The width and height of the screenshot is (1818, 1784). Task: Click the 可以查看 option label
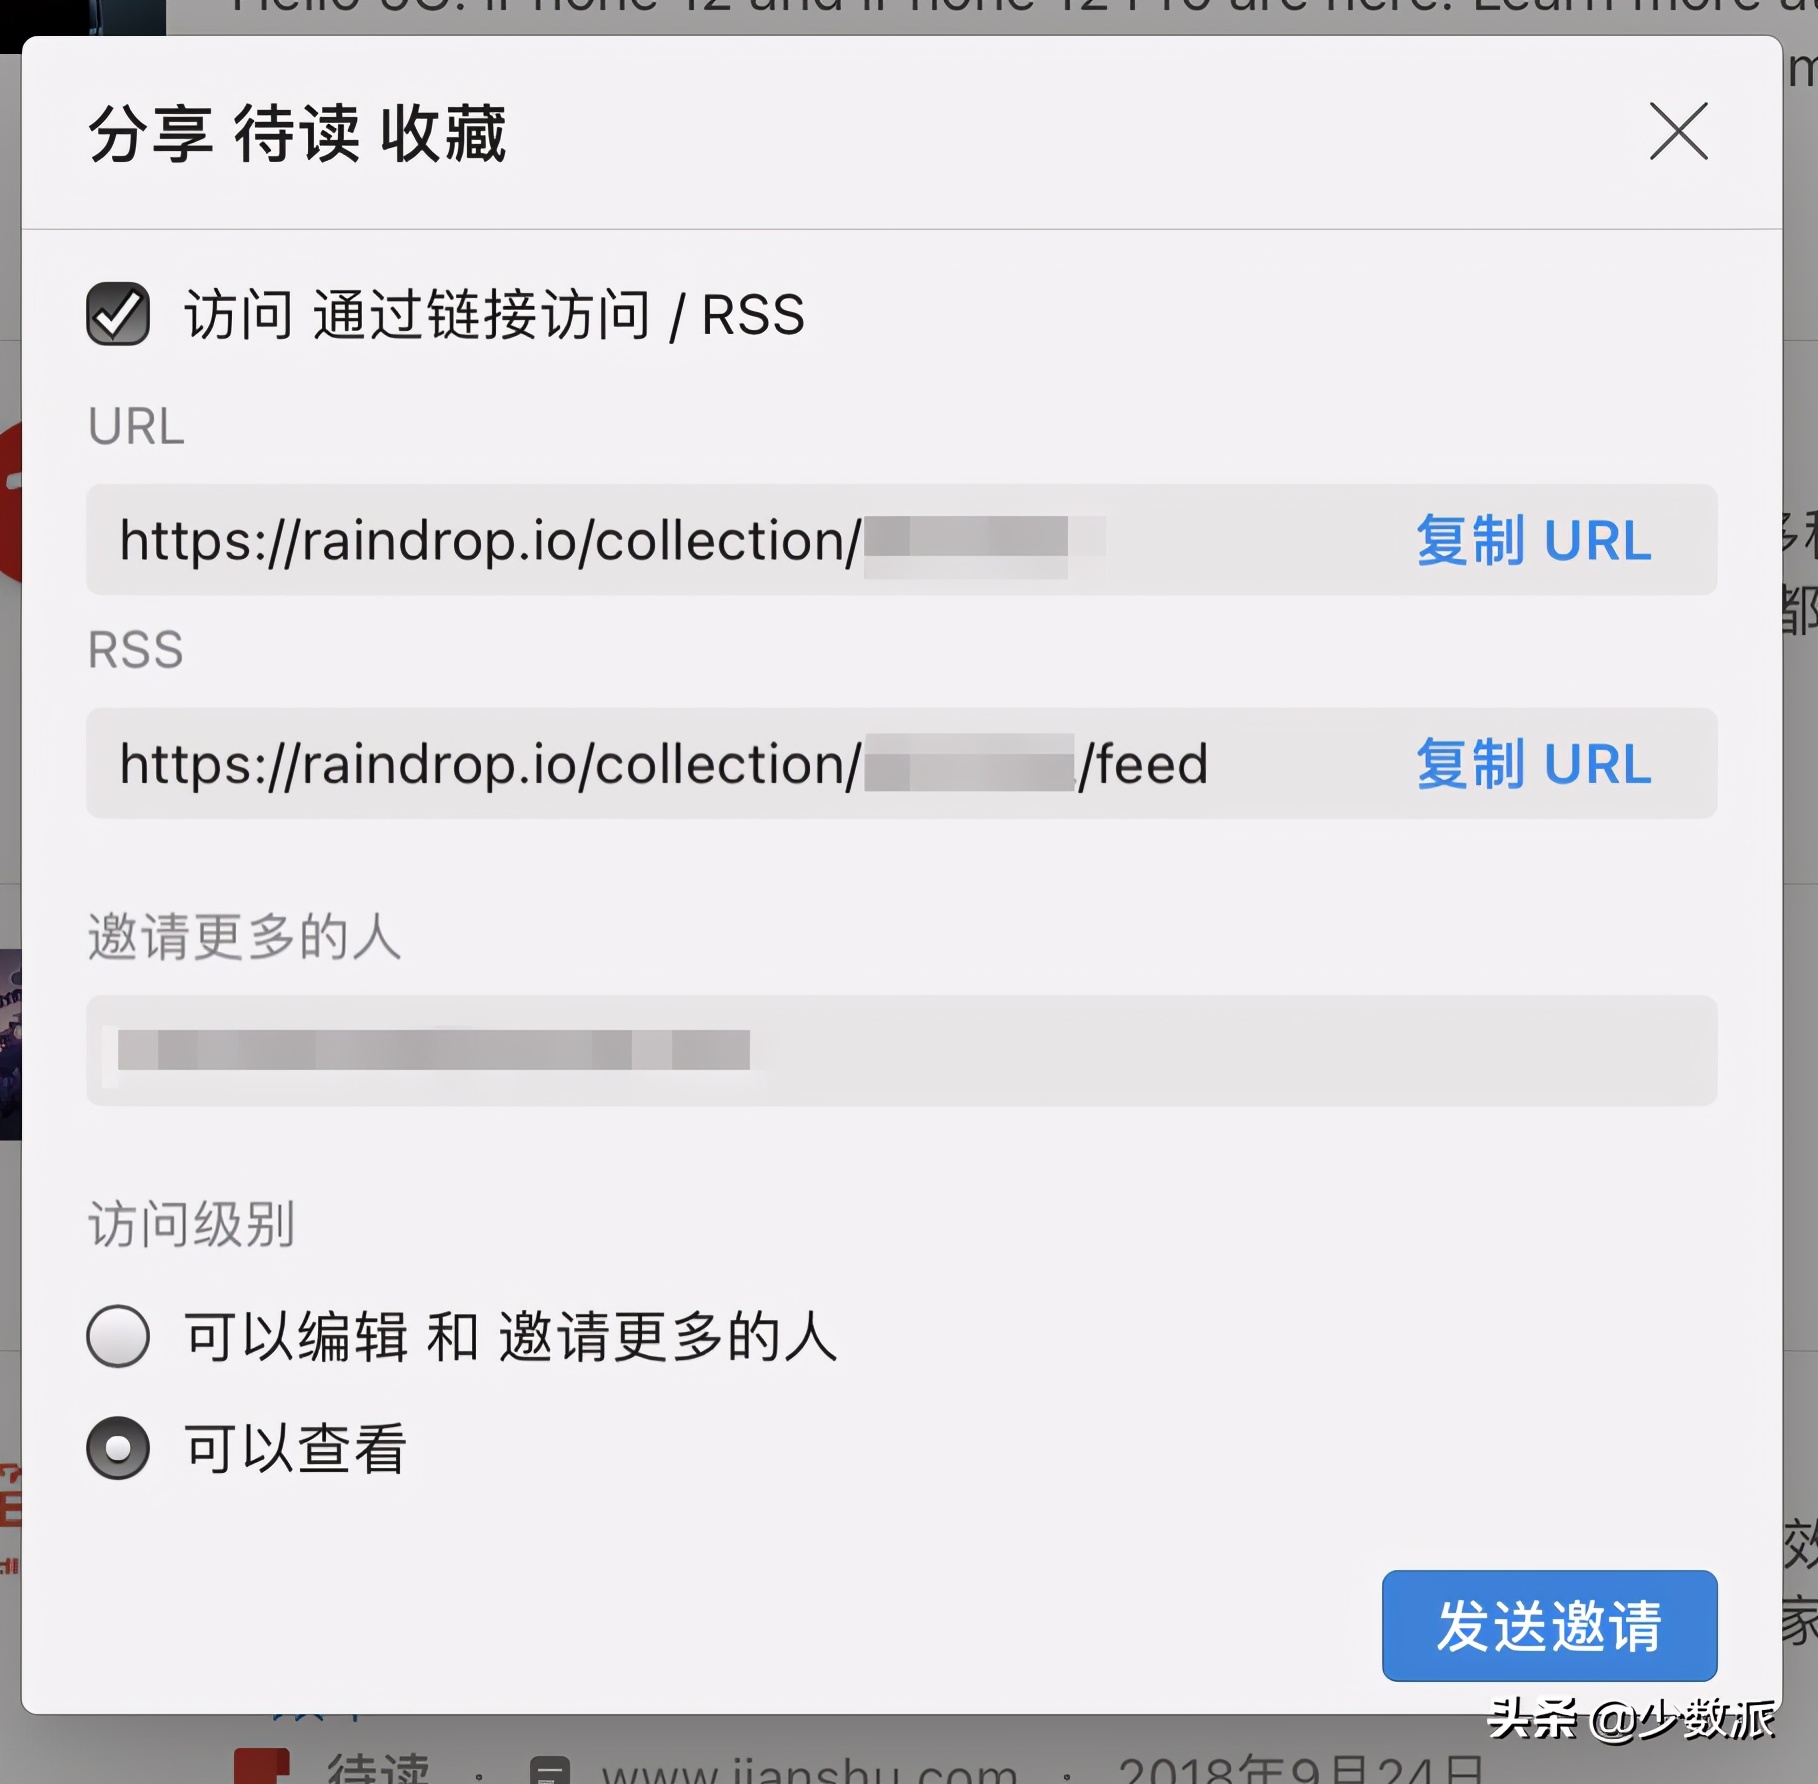point(296,1448)
